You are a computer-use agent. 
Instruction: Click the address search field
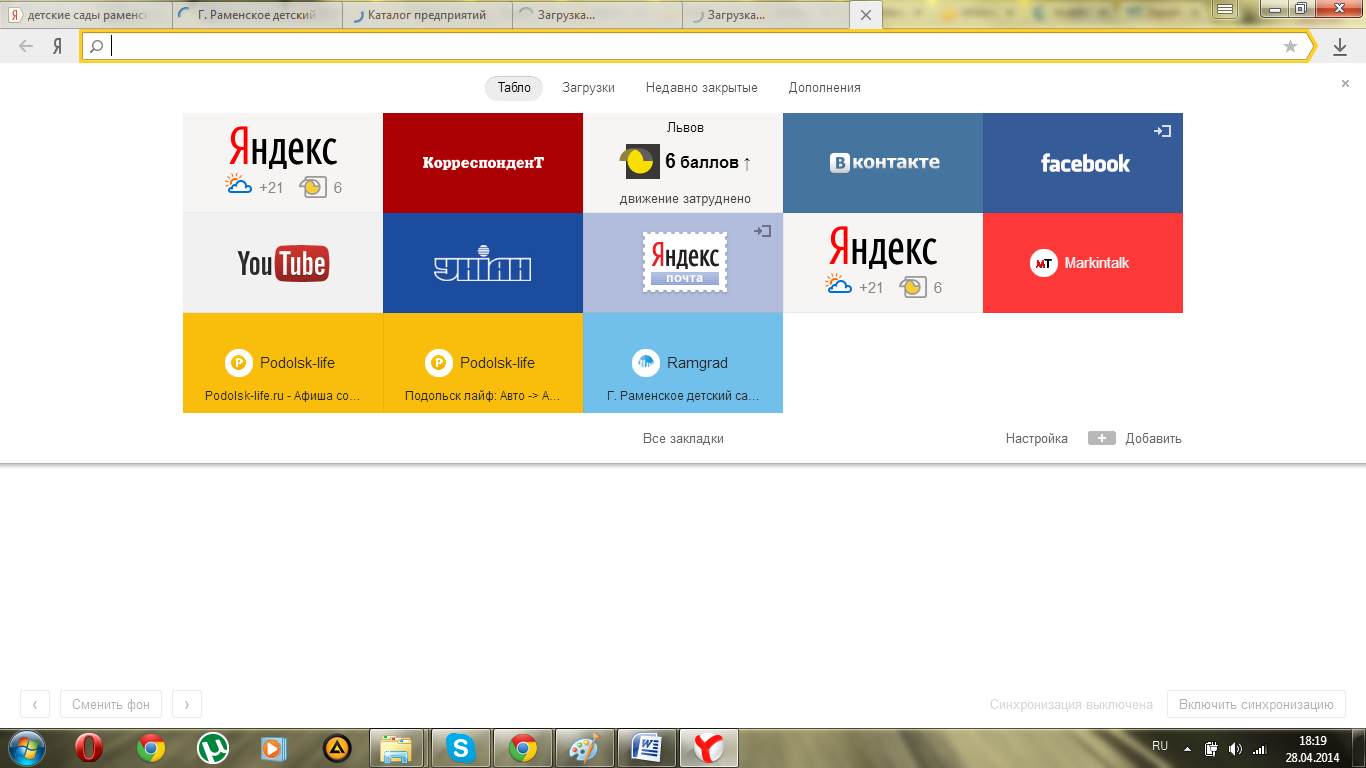click(x=695, y=46)
